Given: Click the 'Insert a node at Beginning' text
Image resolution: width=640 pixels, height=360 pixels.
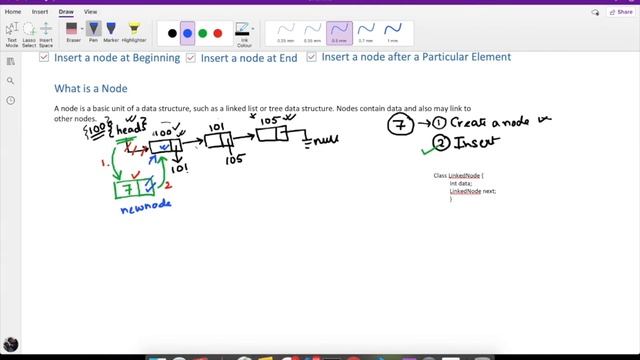Looking at the screenshot, I should pyautogui.click(x=117, y=58).
